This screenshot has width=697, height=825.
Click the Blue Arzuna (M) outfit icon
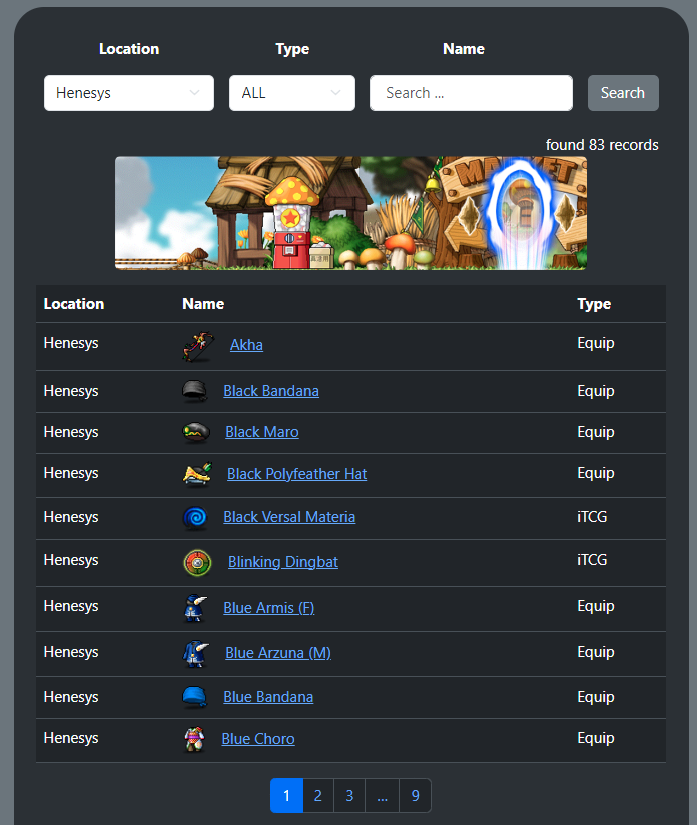point(196,653)
